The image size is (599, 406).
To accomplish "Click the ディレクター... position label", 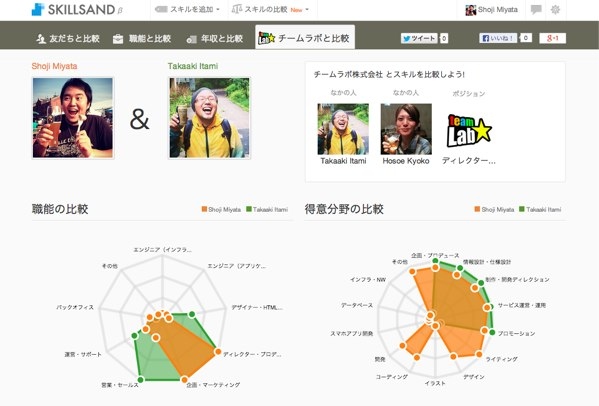I will click(x=469, y=161).
